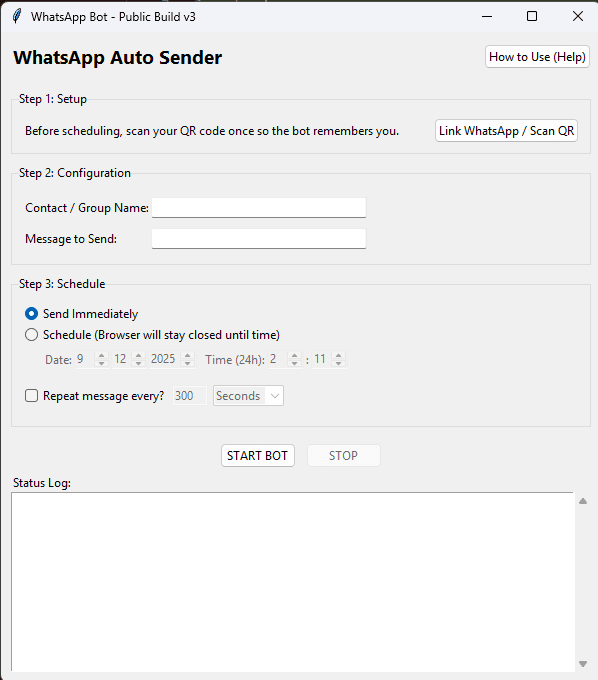Click the feather app icon in title bar
Screen dimensions: 598x680
click(x=16, y=16)
